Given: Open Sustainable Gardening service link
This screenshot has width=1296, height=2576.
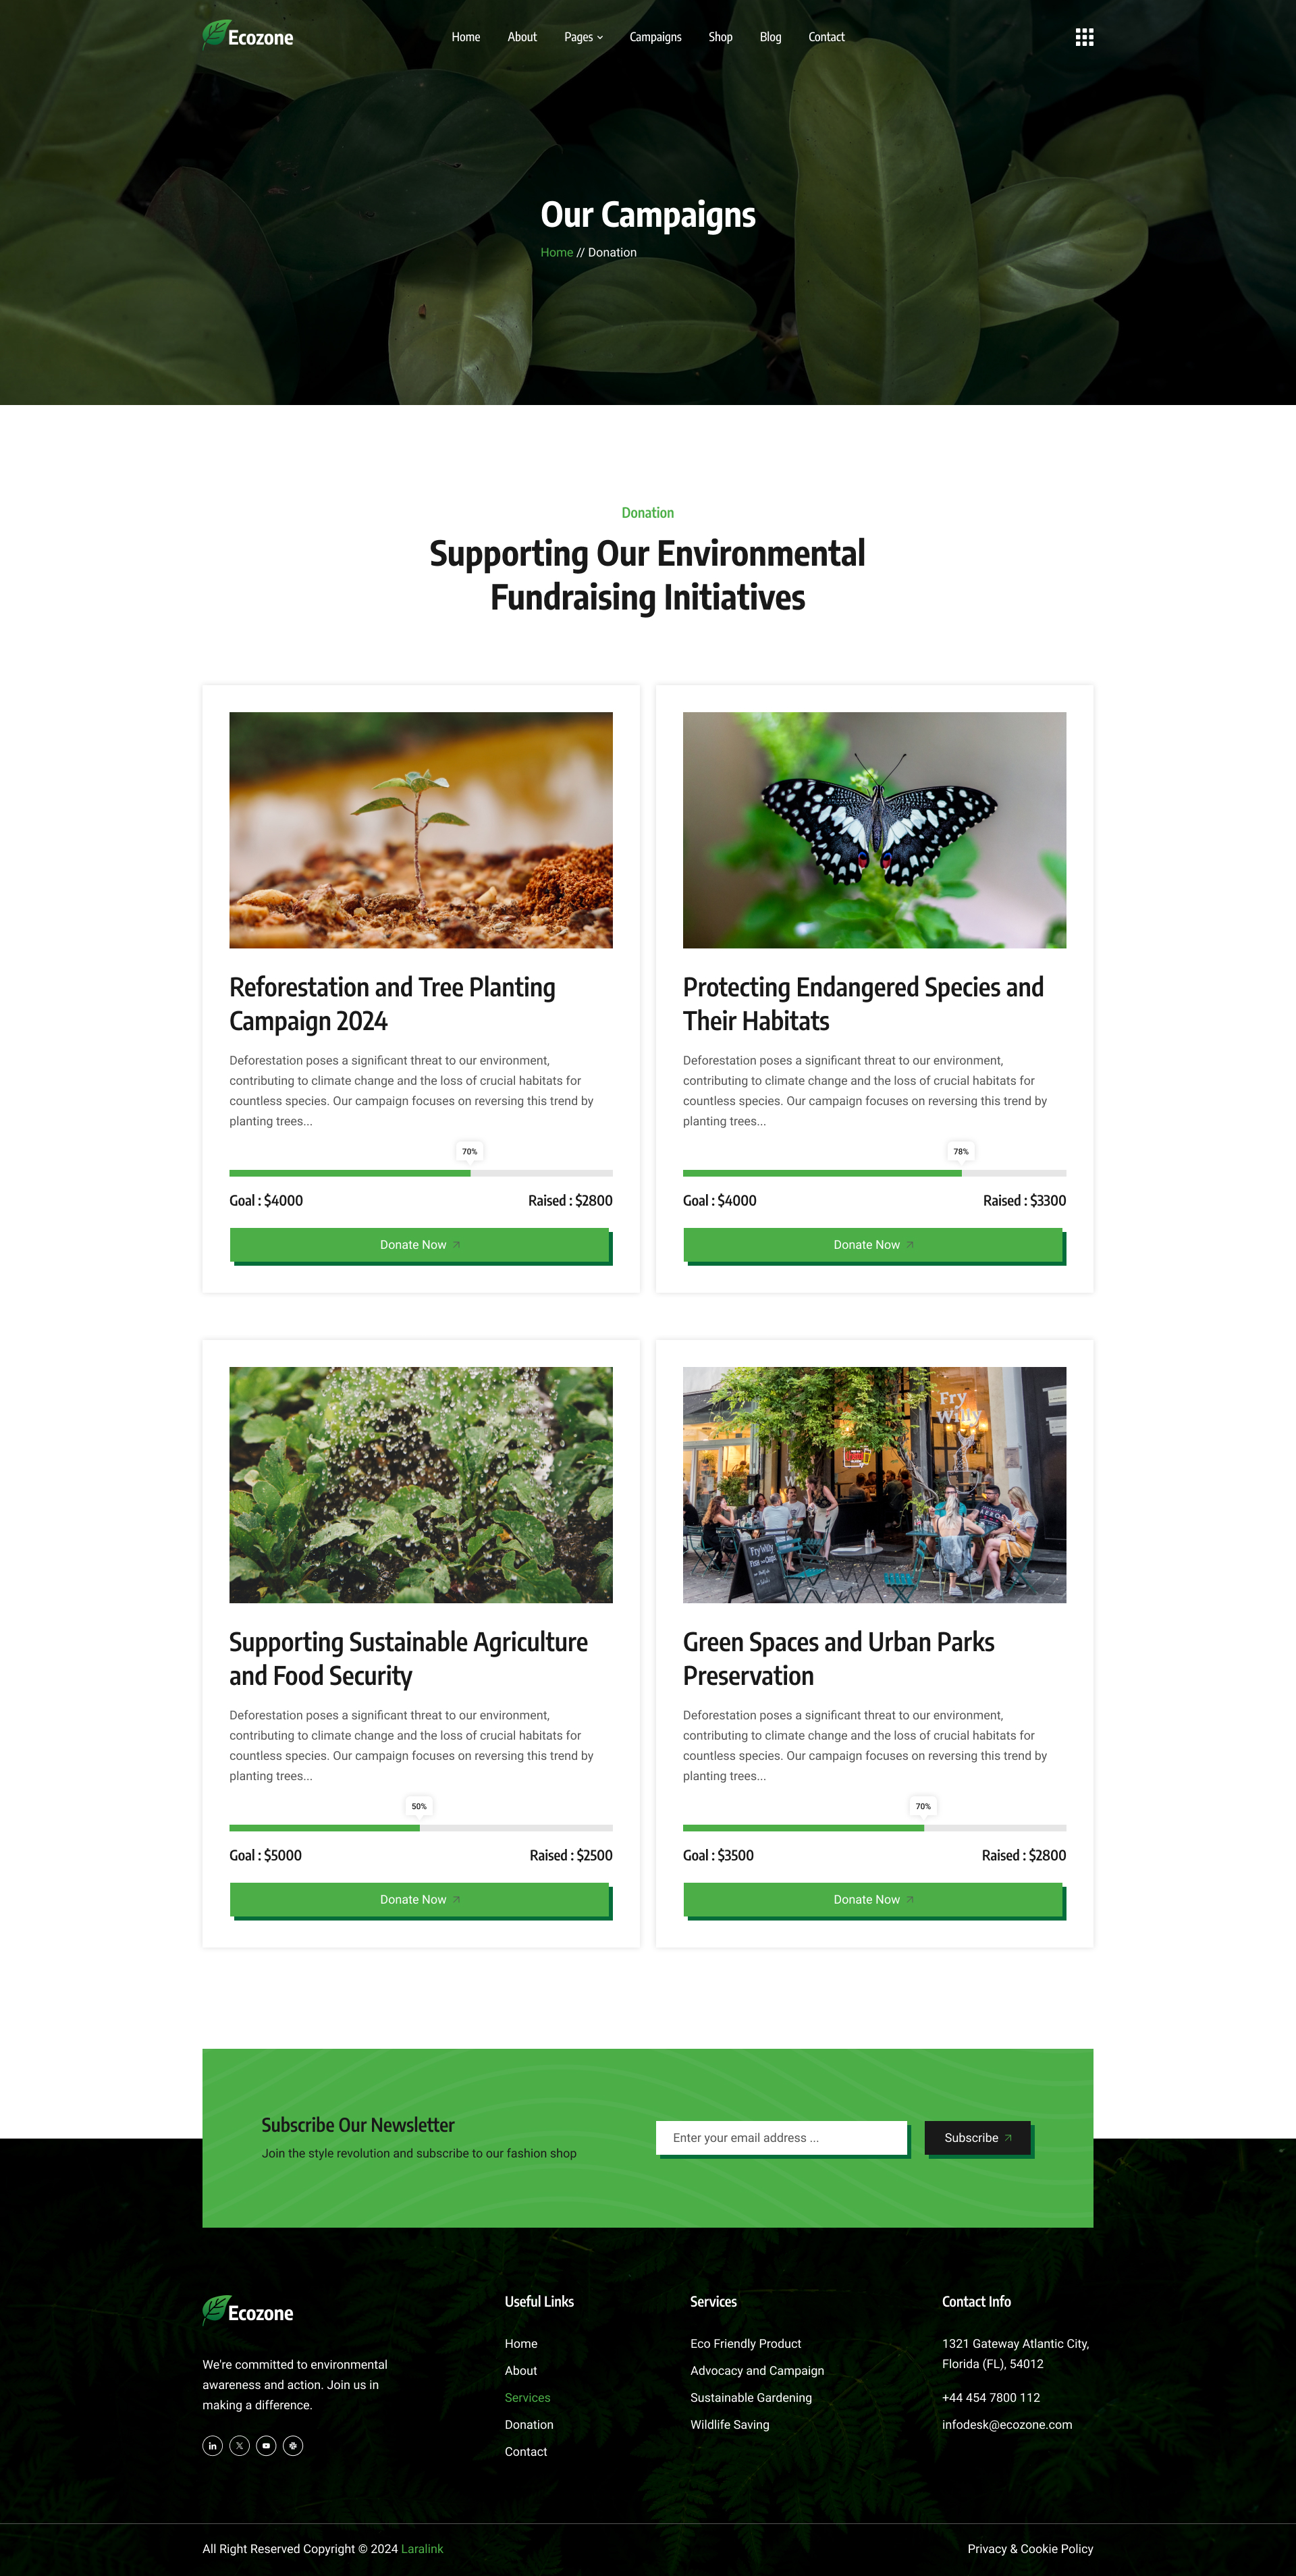Looking at the screenshot, I should (x=751, y=2397).
